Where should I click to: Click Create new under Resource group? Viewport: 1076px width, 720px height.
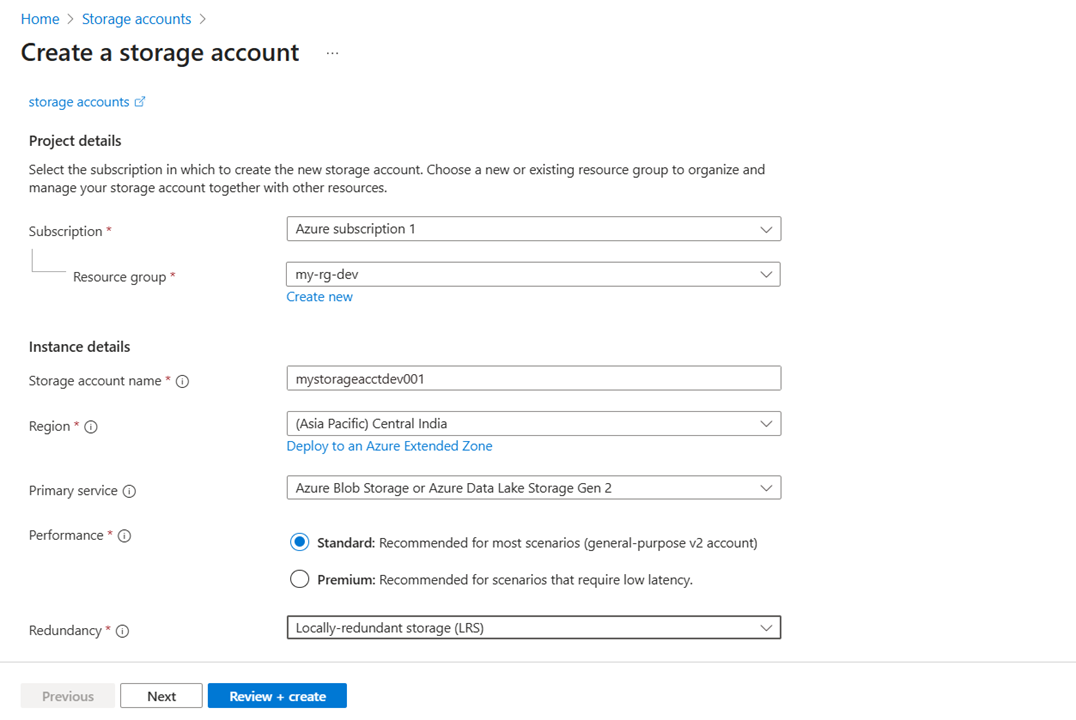pyautogui.click(x=319, y=296)
